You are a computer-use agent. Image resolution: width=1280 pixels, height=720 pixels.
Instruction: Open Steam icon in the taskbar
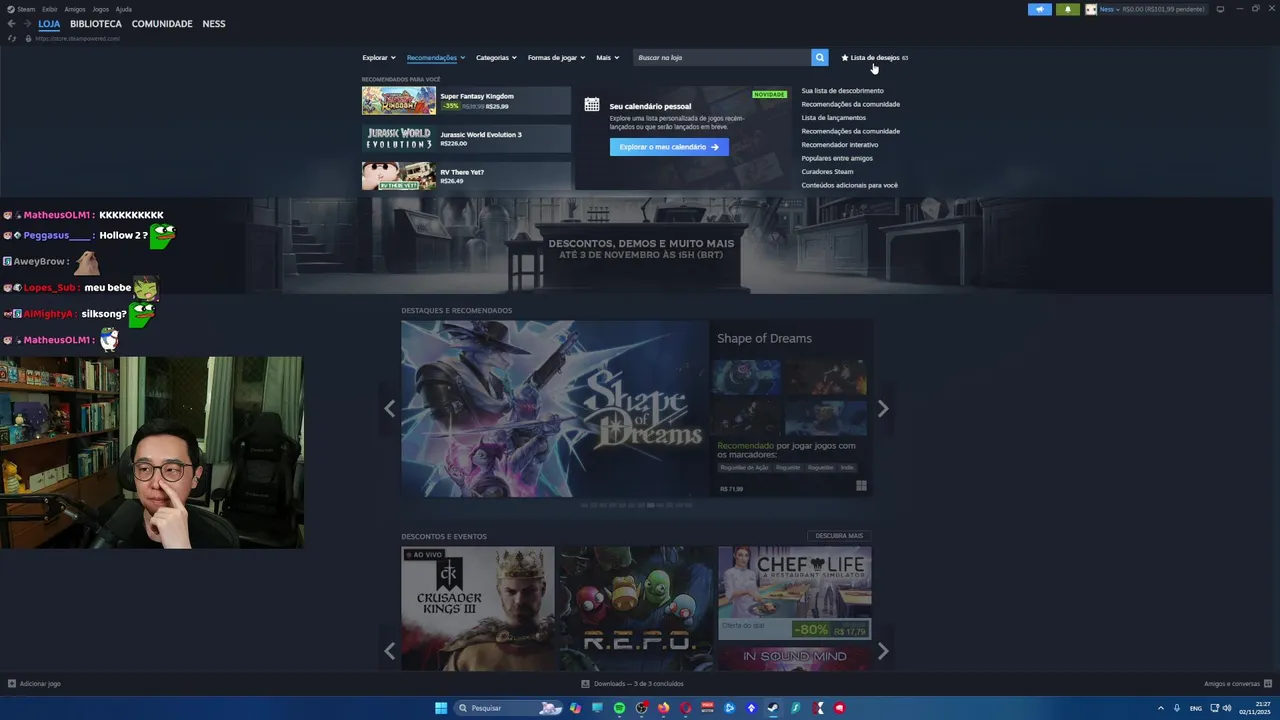point(773,708)
